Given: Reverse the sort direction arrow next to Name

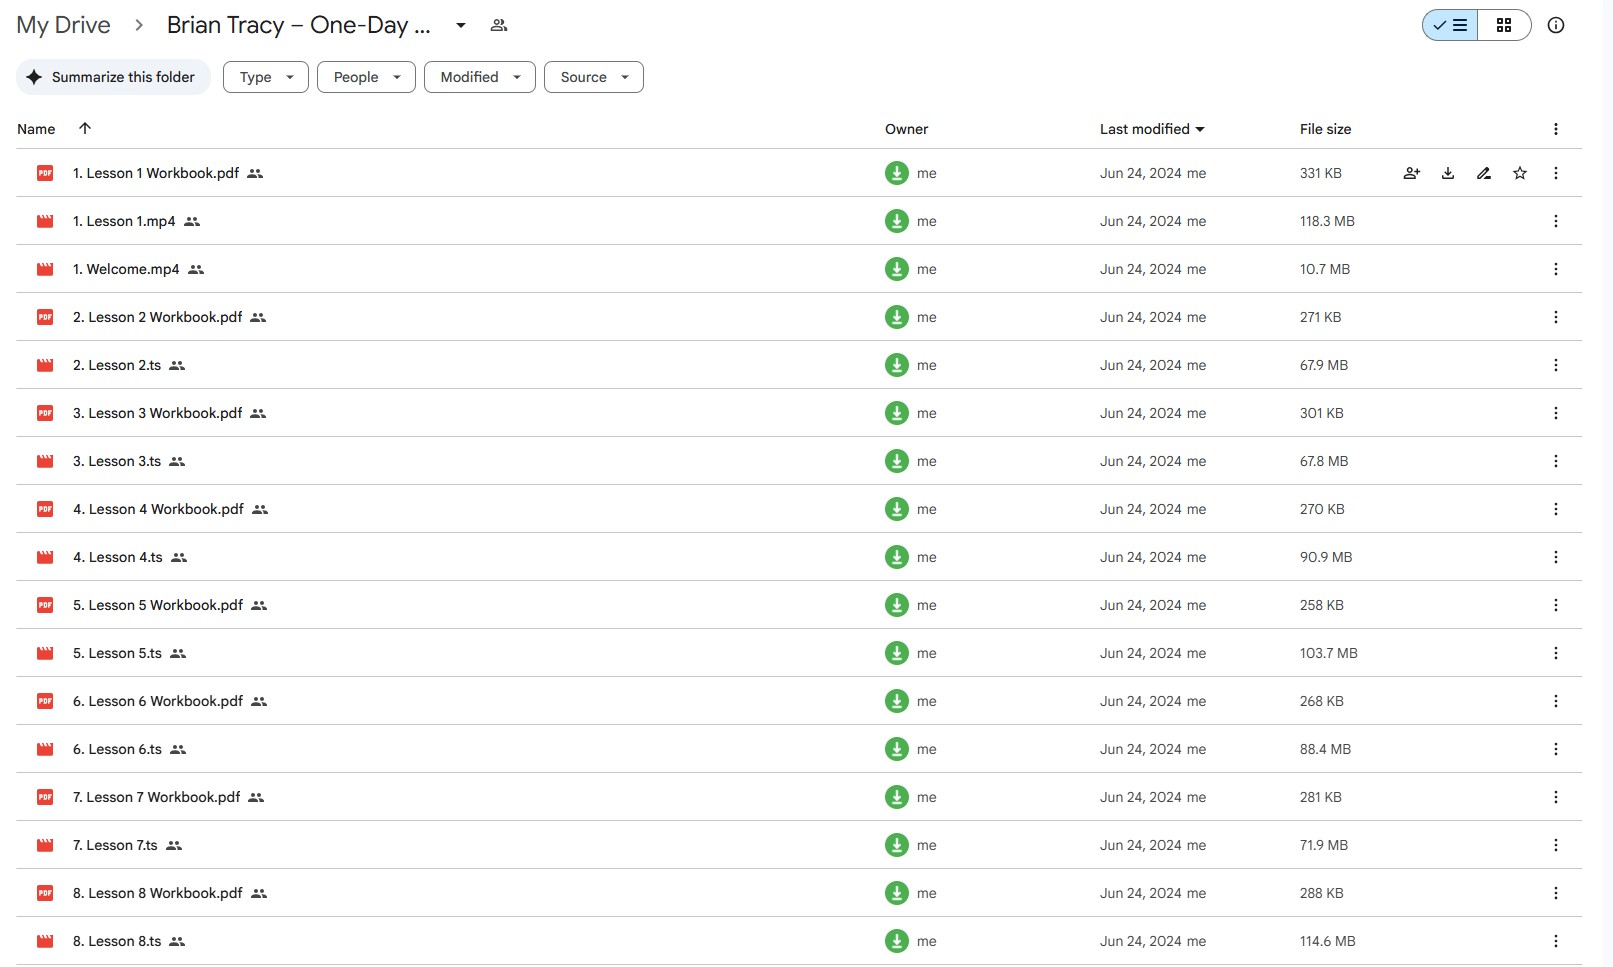Looking at the screenshot, I should pos(85,128).
